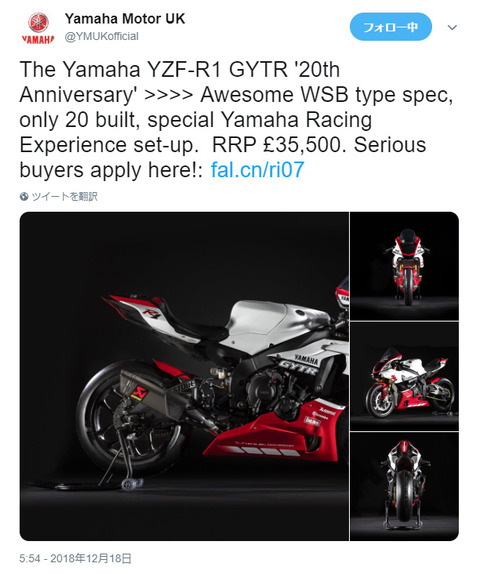
Task: Click the R1 logo on the tail section
Action: click(x=151, y=313)
